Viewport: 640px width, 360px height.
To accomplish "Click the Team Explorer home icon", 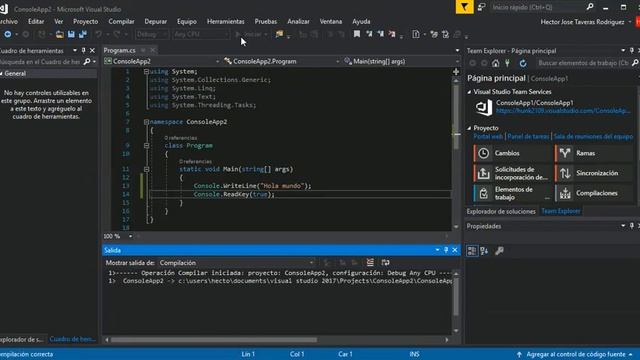I will pyautogui.click(x=496, y=63).
